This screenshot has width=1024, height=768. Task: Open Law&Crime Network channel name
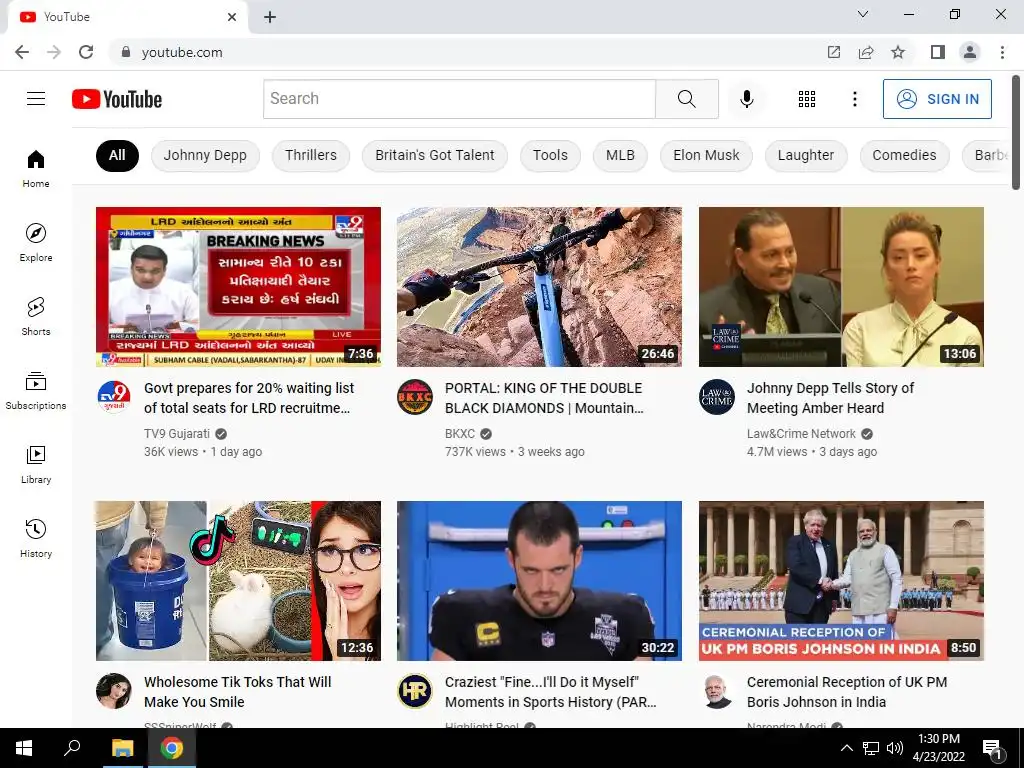801,434
